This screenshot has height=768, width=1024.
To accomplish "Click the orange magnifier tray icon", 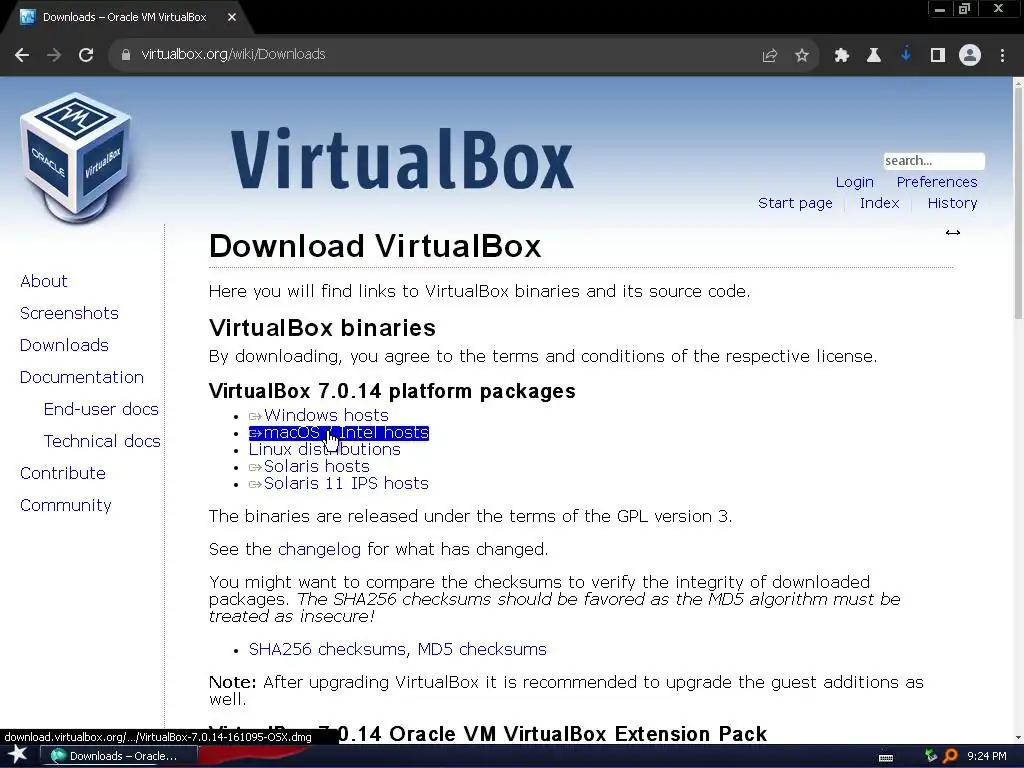I will [x=950, y=756].
